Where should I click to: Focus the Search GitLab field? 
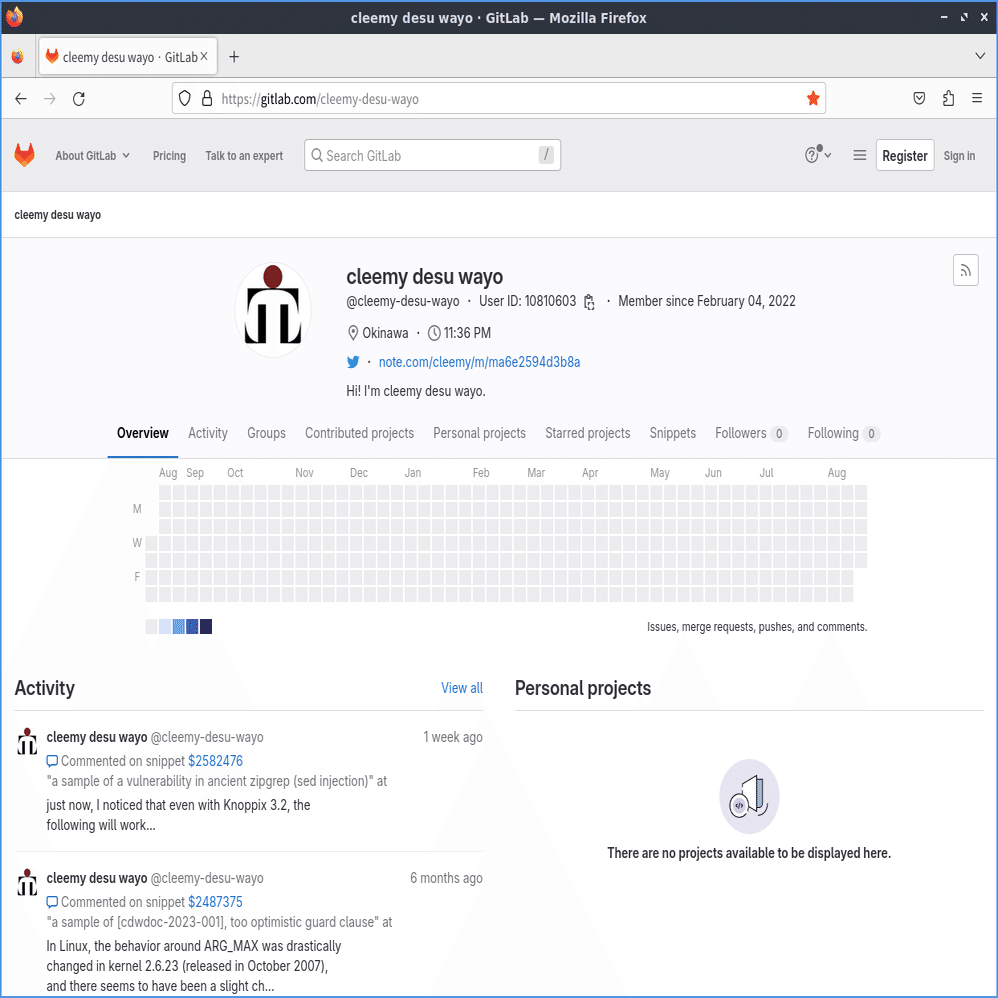coord(432,155)
